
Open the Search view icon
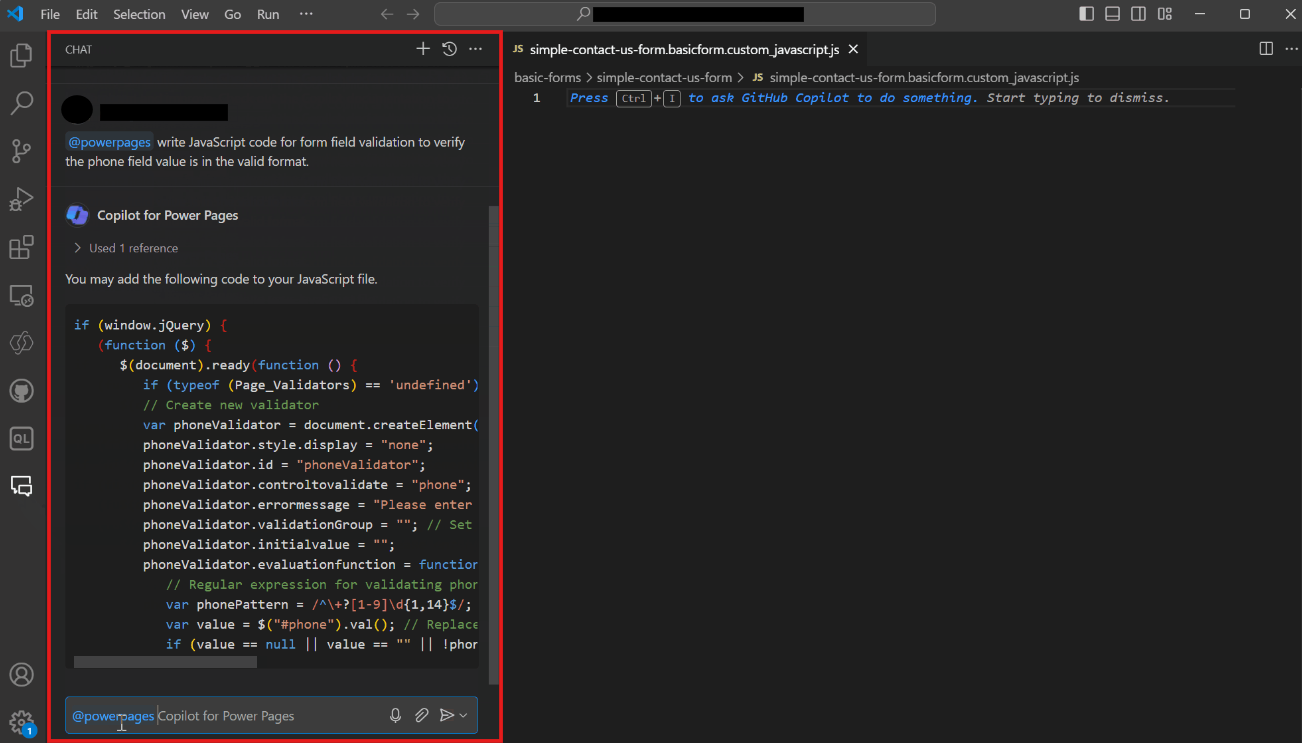[21, 103]
